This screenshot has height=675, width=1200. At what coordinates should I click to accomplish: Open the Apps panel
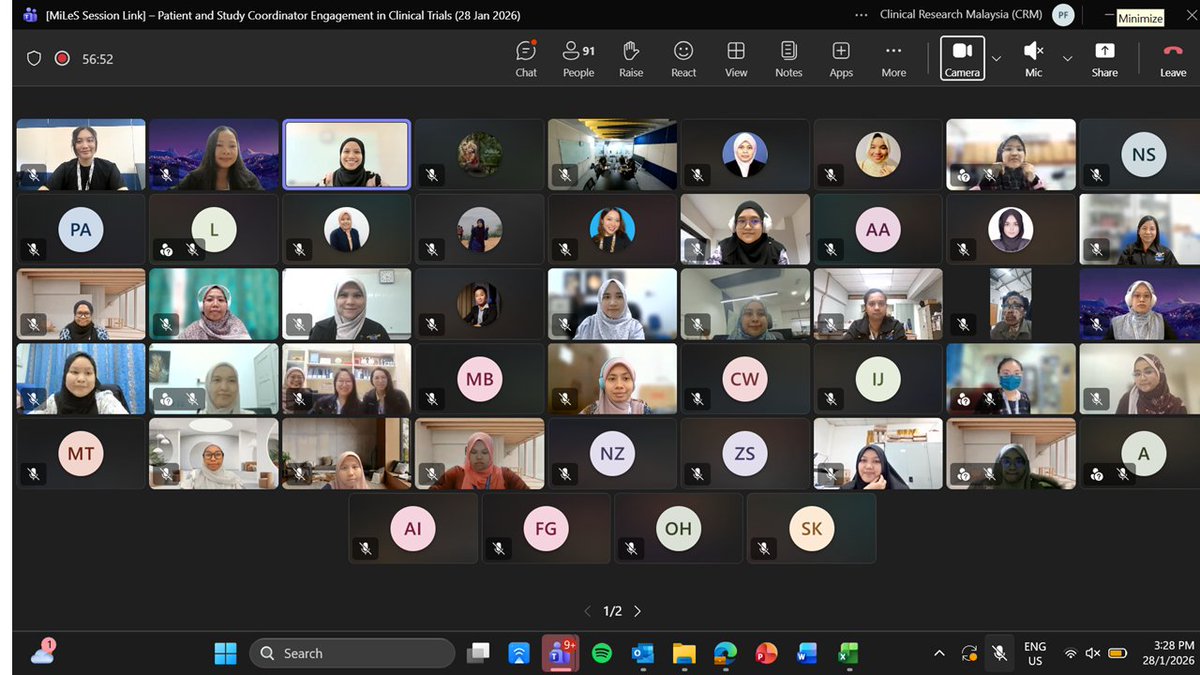(840, 58)
